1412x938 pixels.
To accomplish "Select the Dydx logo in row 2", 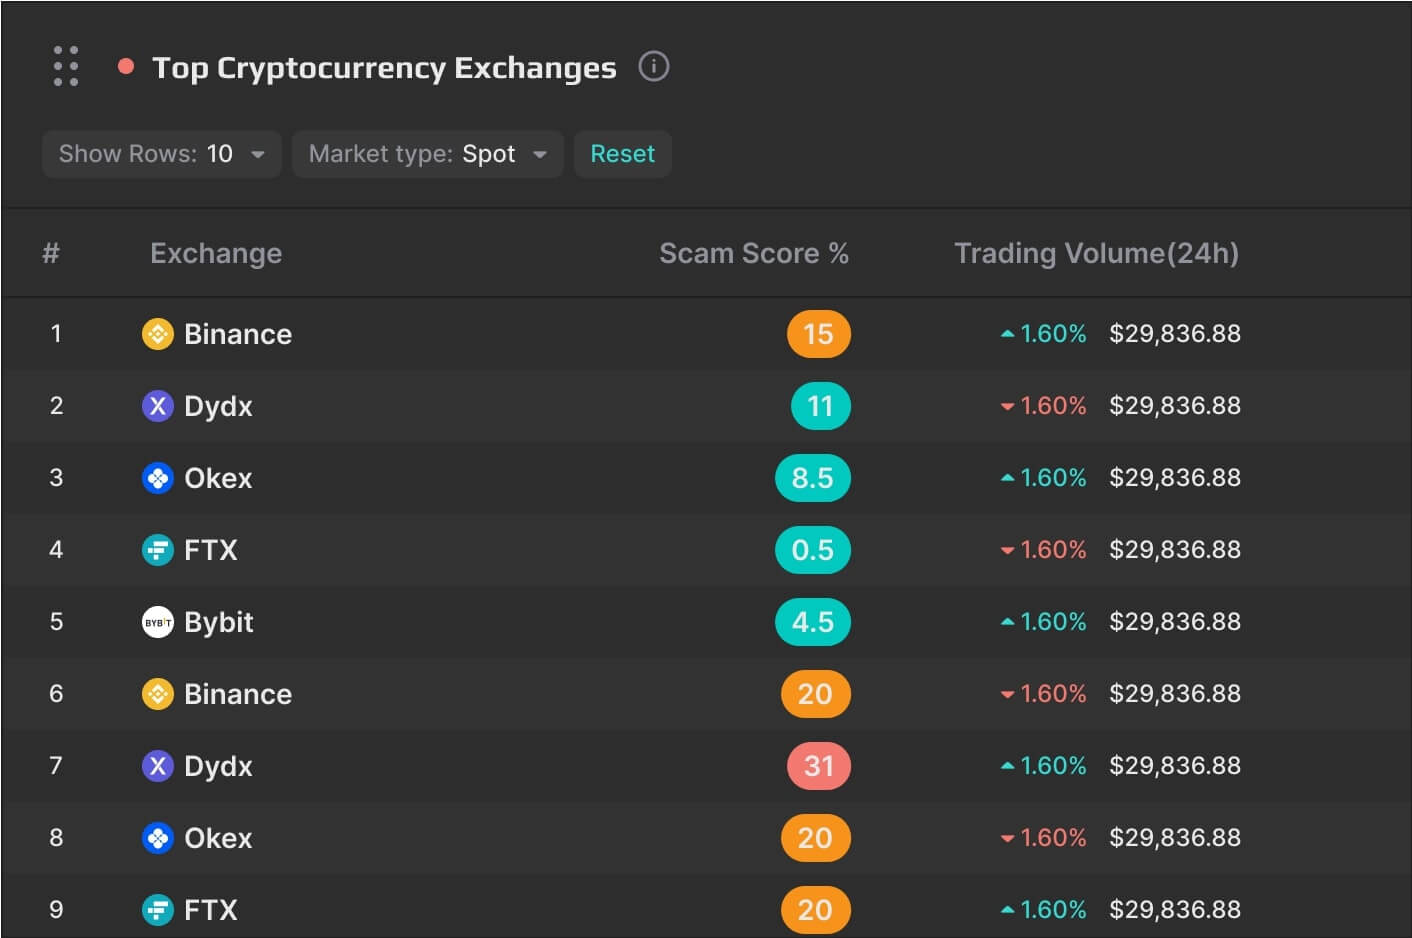I will (x=158, y=406).
